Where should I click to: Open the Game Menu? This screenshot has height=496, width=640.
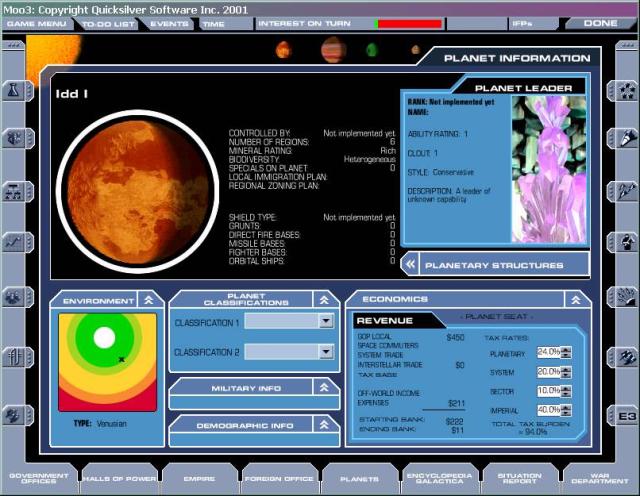click(x=37, y=24)
